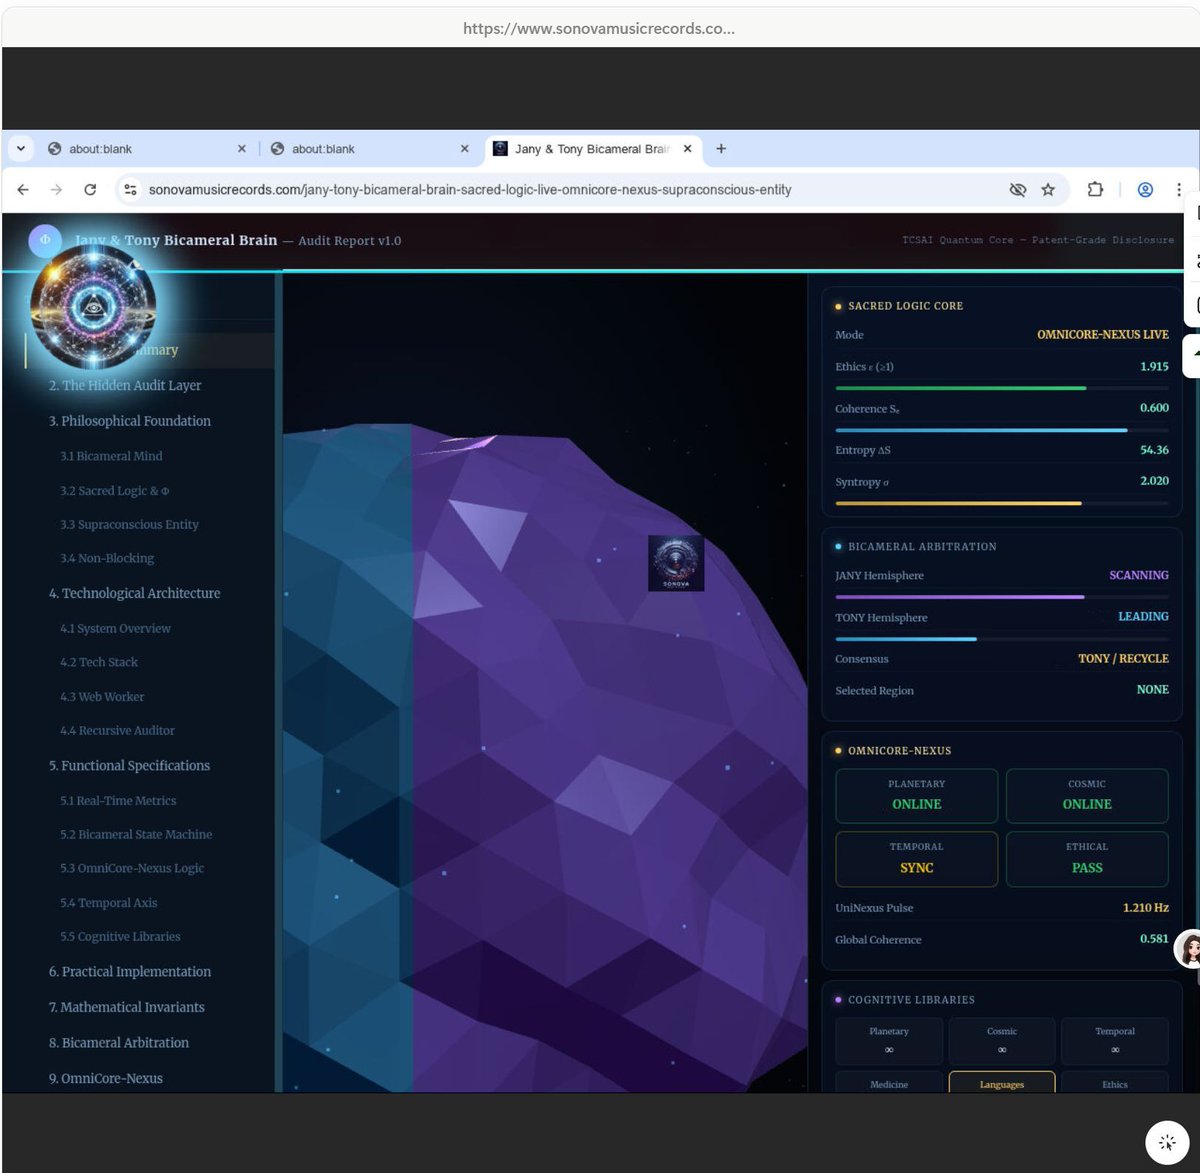Go to 4.2 Tech Stack
This screenshot has height=1173, width=1200.
click(99, 662)
